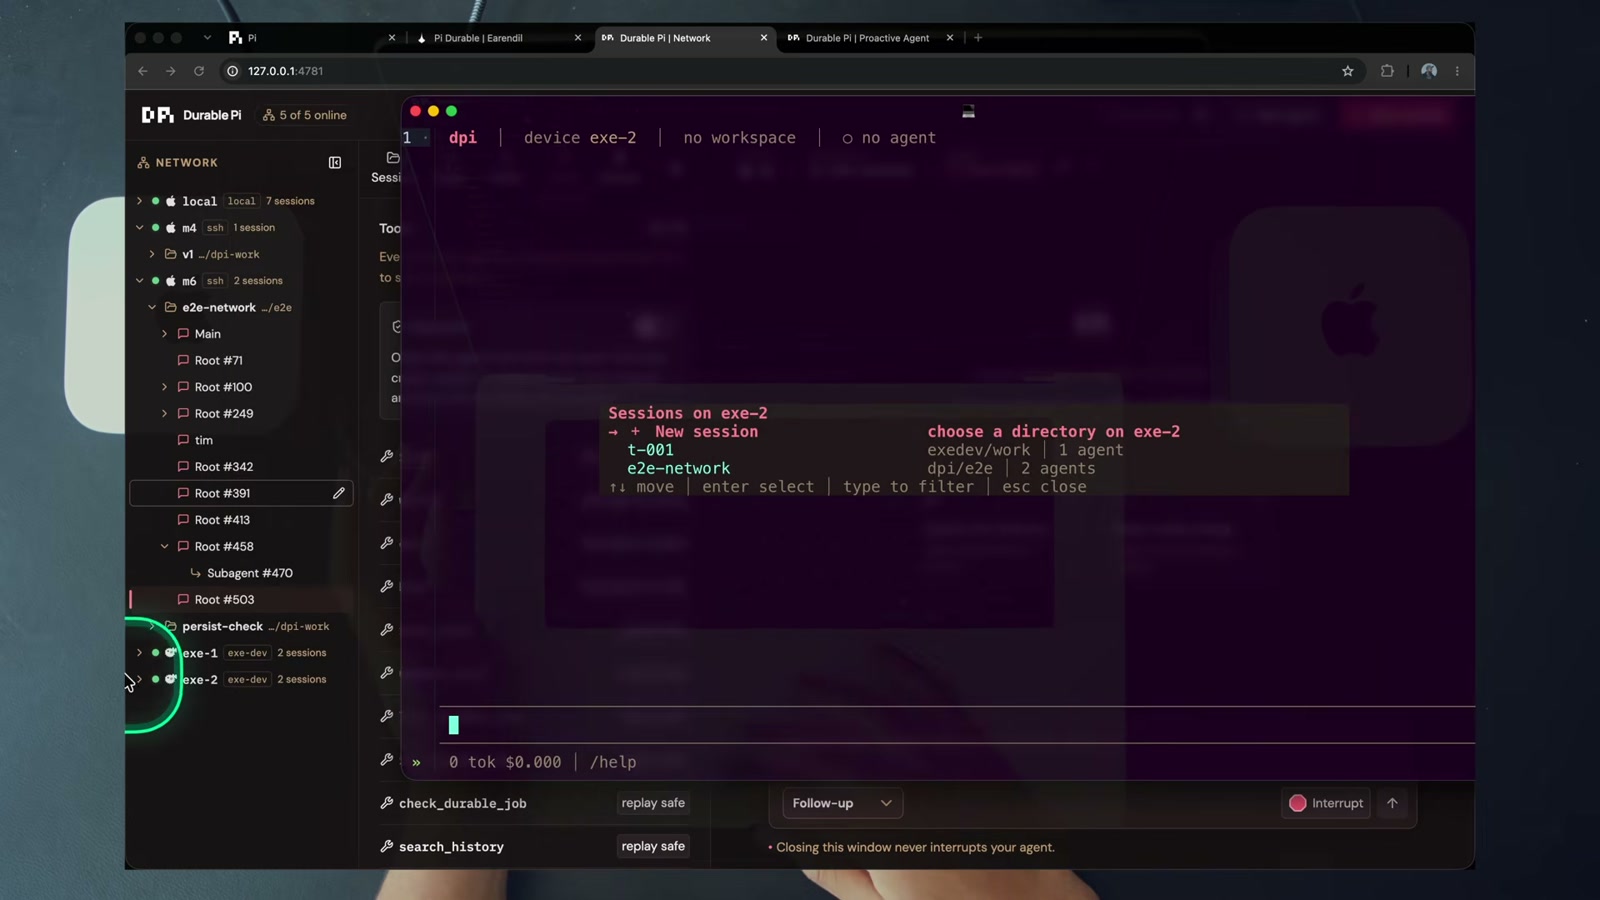Open the tim session
This screenshot has height=900, width=1600.
click(203, 440)
